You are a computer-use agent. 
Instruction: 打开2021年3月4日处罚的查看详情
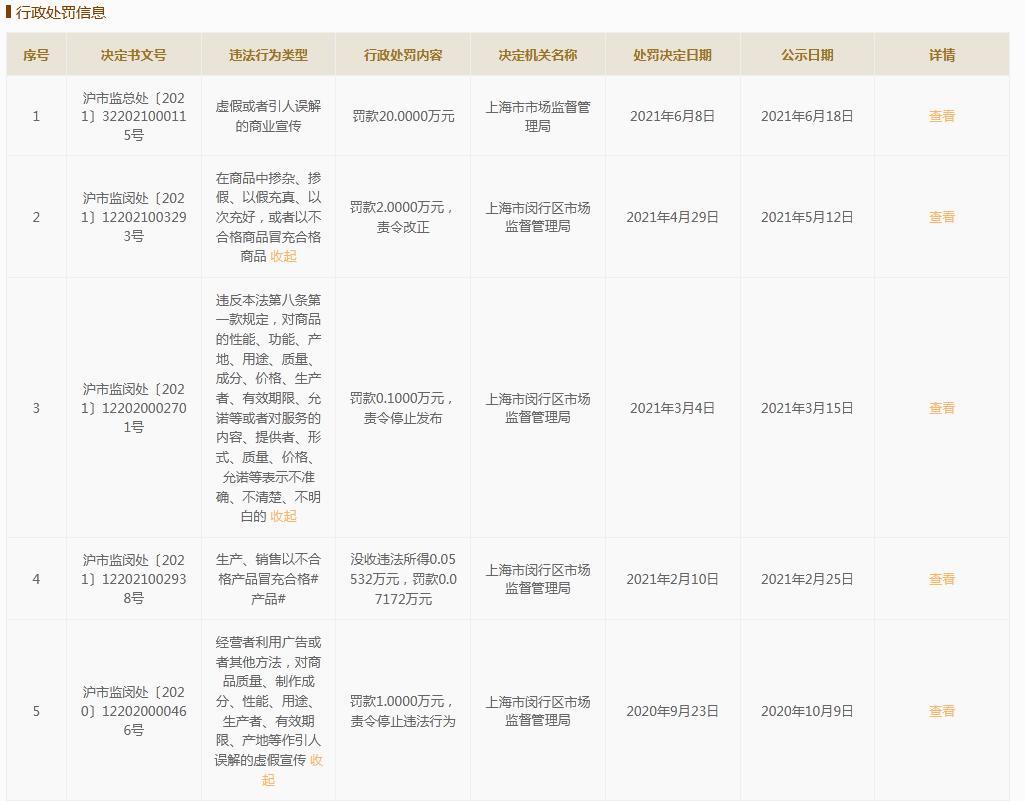pyautogui.click(x=941, y=408)
